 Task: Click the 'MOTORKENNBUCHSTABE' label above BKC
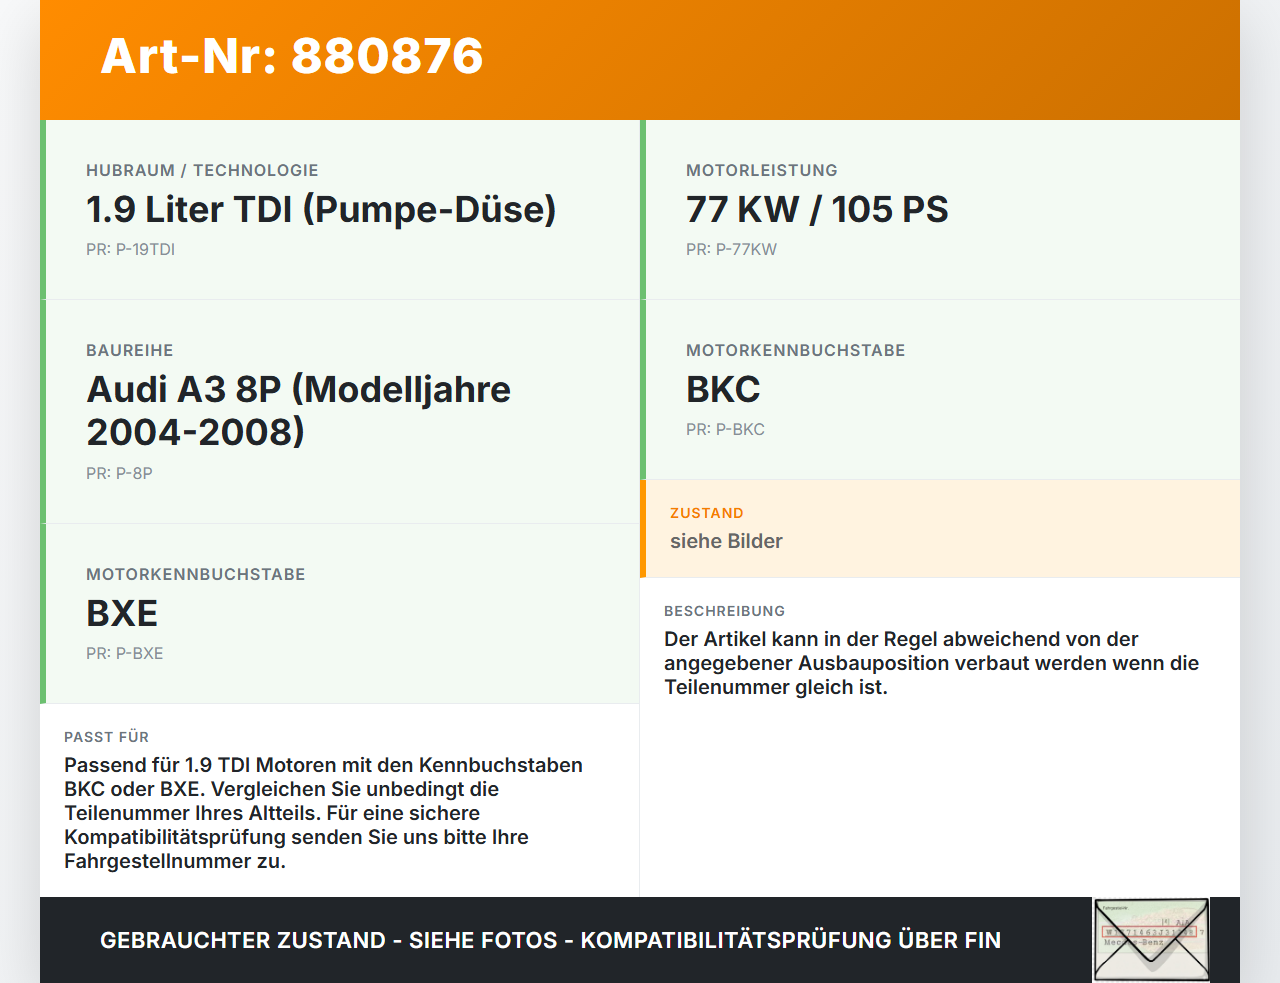click(796, 350)
